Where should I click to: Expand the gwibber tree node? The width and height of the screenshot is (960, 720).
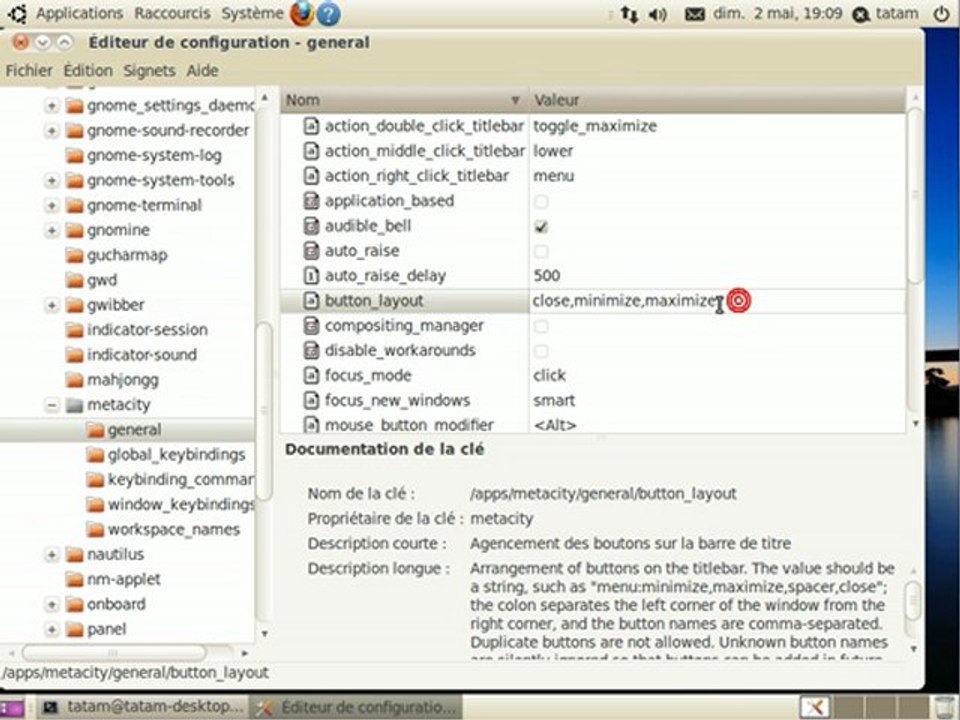click(x=52, y=305)
